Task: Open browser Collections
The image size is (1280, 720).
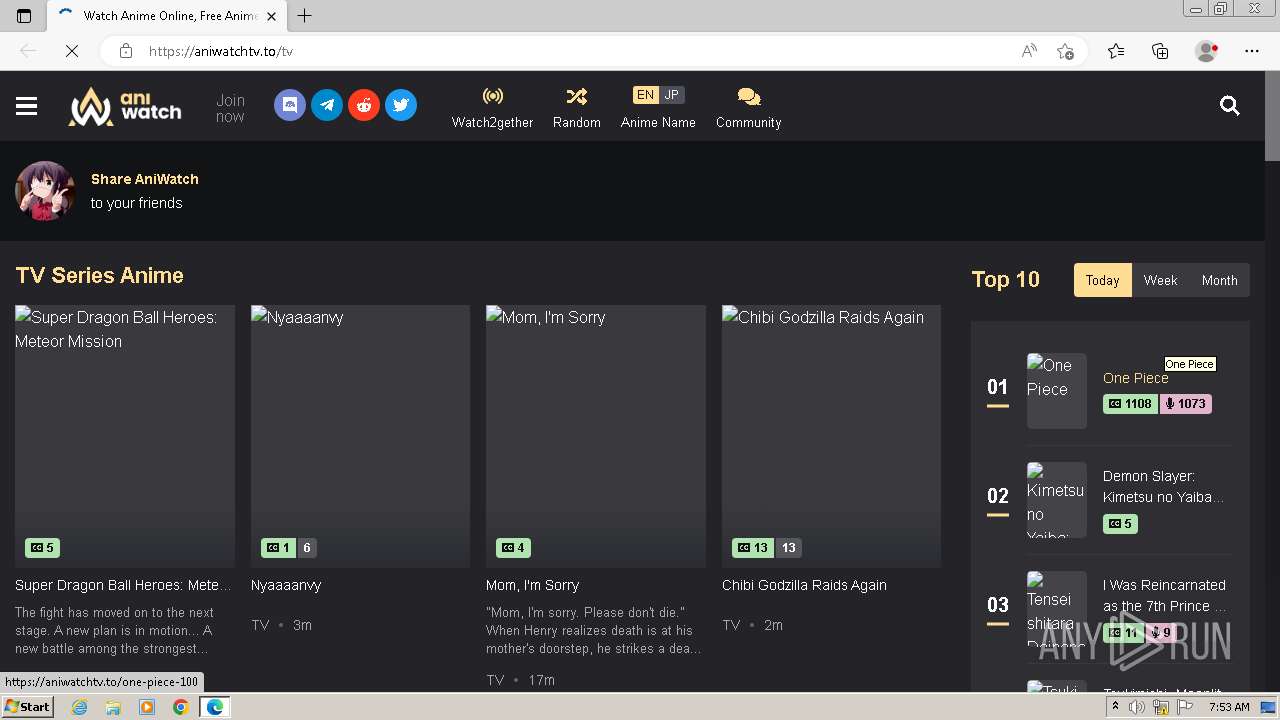Action: (1160, 51)
